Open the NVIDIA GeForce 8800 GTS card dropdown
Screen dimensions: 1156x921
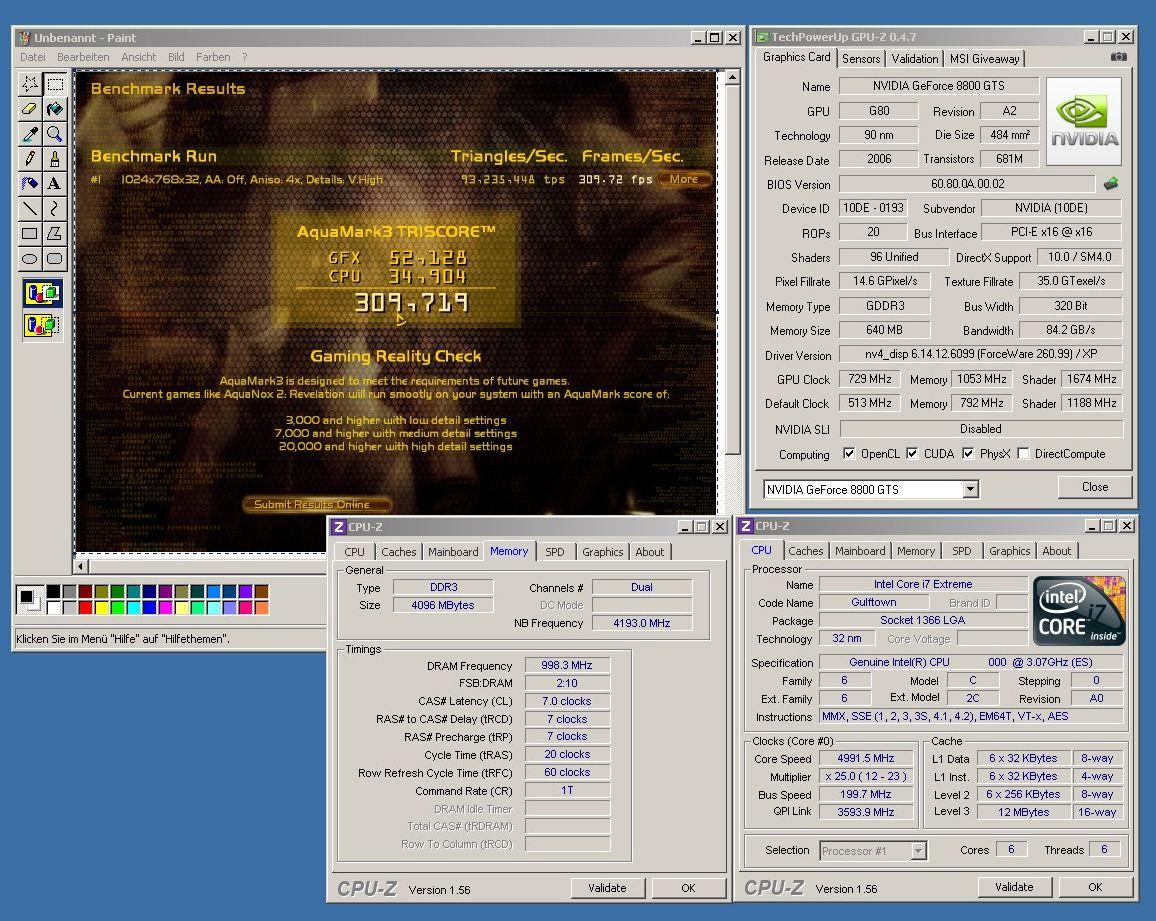(970, 489)
